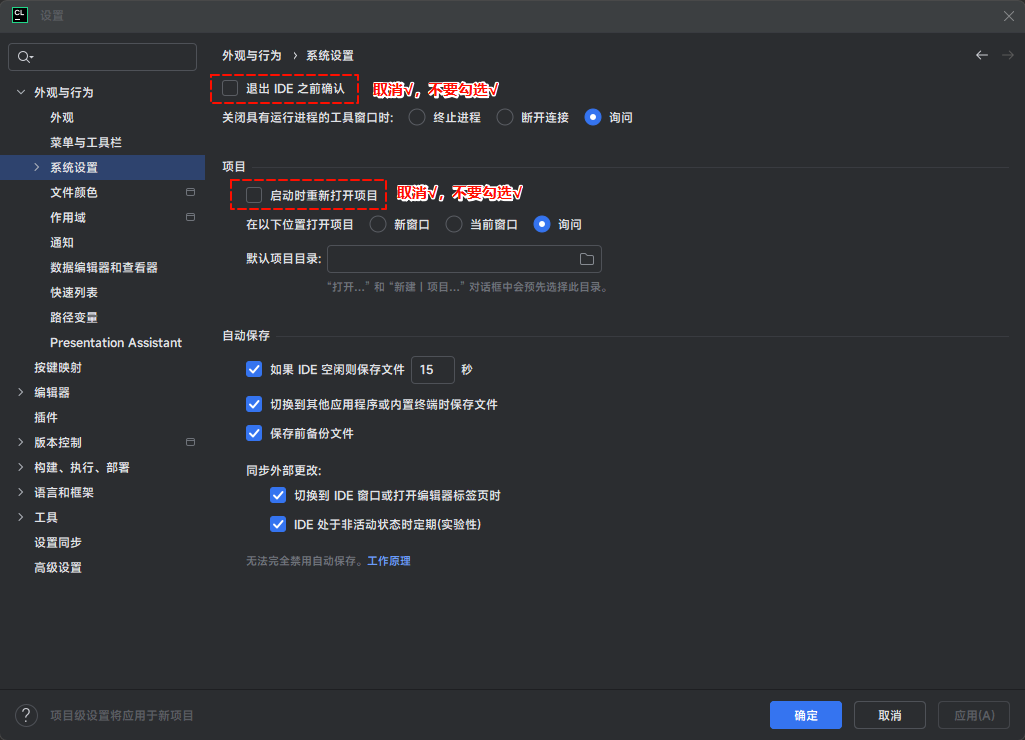Click the project-level icon beside 版本控制
The image size is (1025, 740).
click(190, 442)
